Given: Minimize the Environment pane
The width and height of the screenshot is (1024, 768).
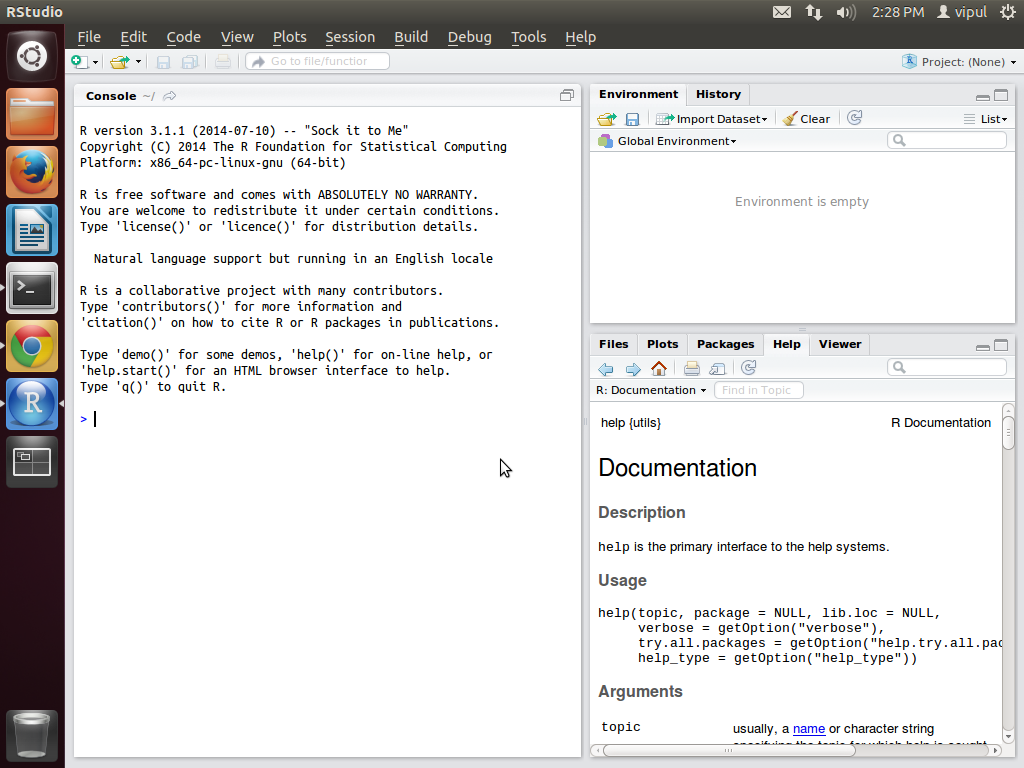Looking at the screenshot, I should [982, 97].
